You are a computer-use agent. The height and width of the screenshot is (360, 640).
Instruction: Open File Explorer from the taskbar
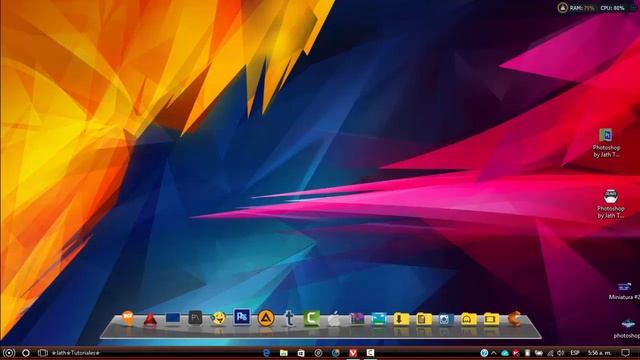284,353
